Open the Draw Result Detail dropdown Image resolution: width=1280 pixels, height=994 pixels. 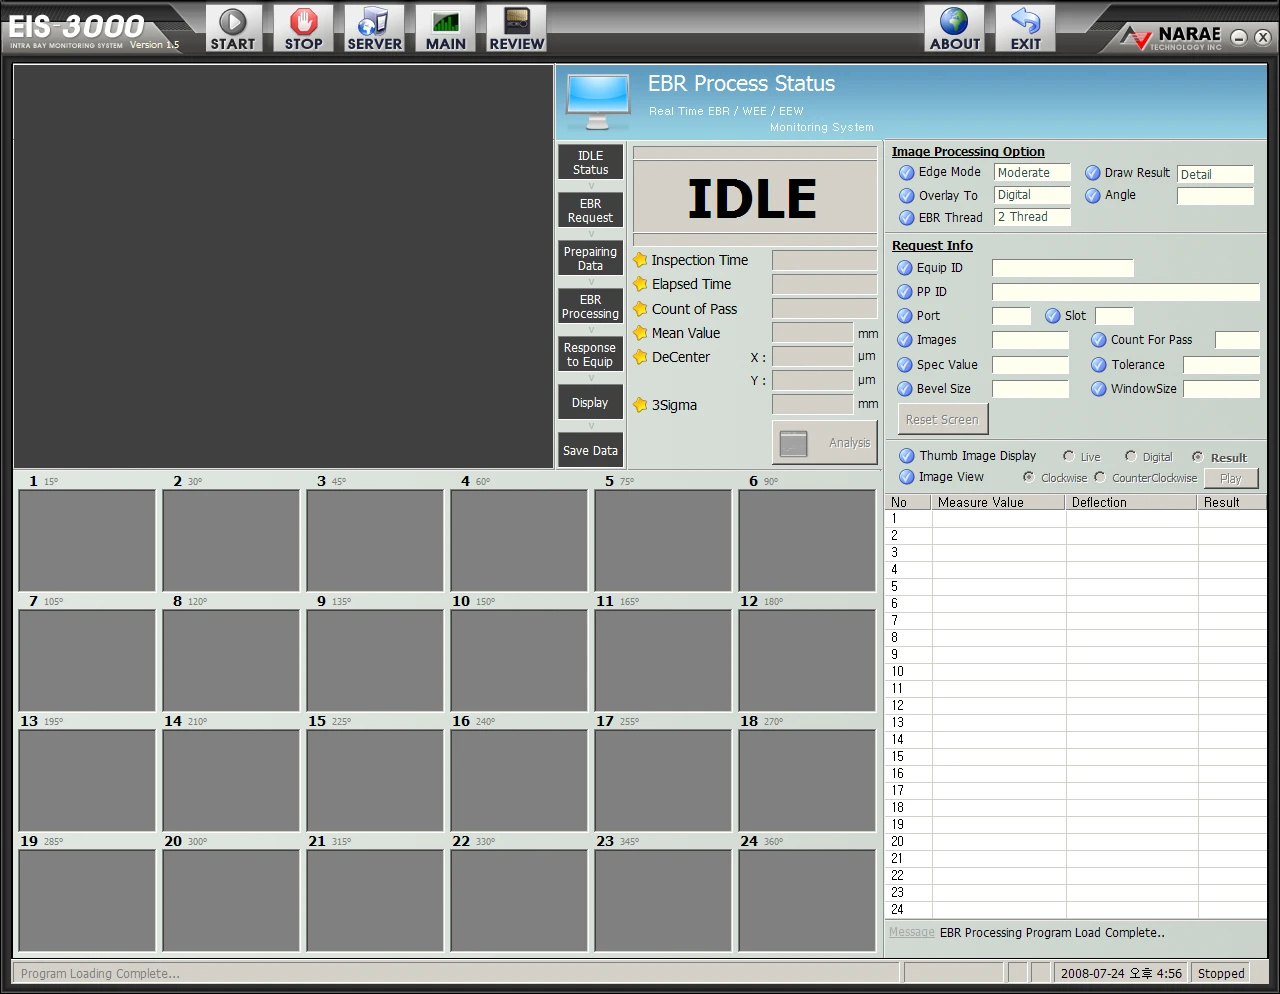pos(1215,175)
